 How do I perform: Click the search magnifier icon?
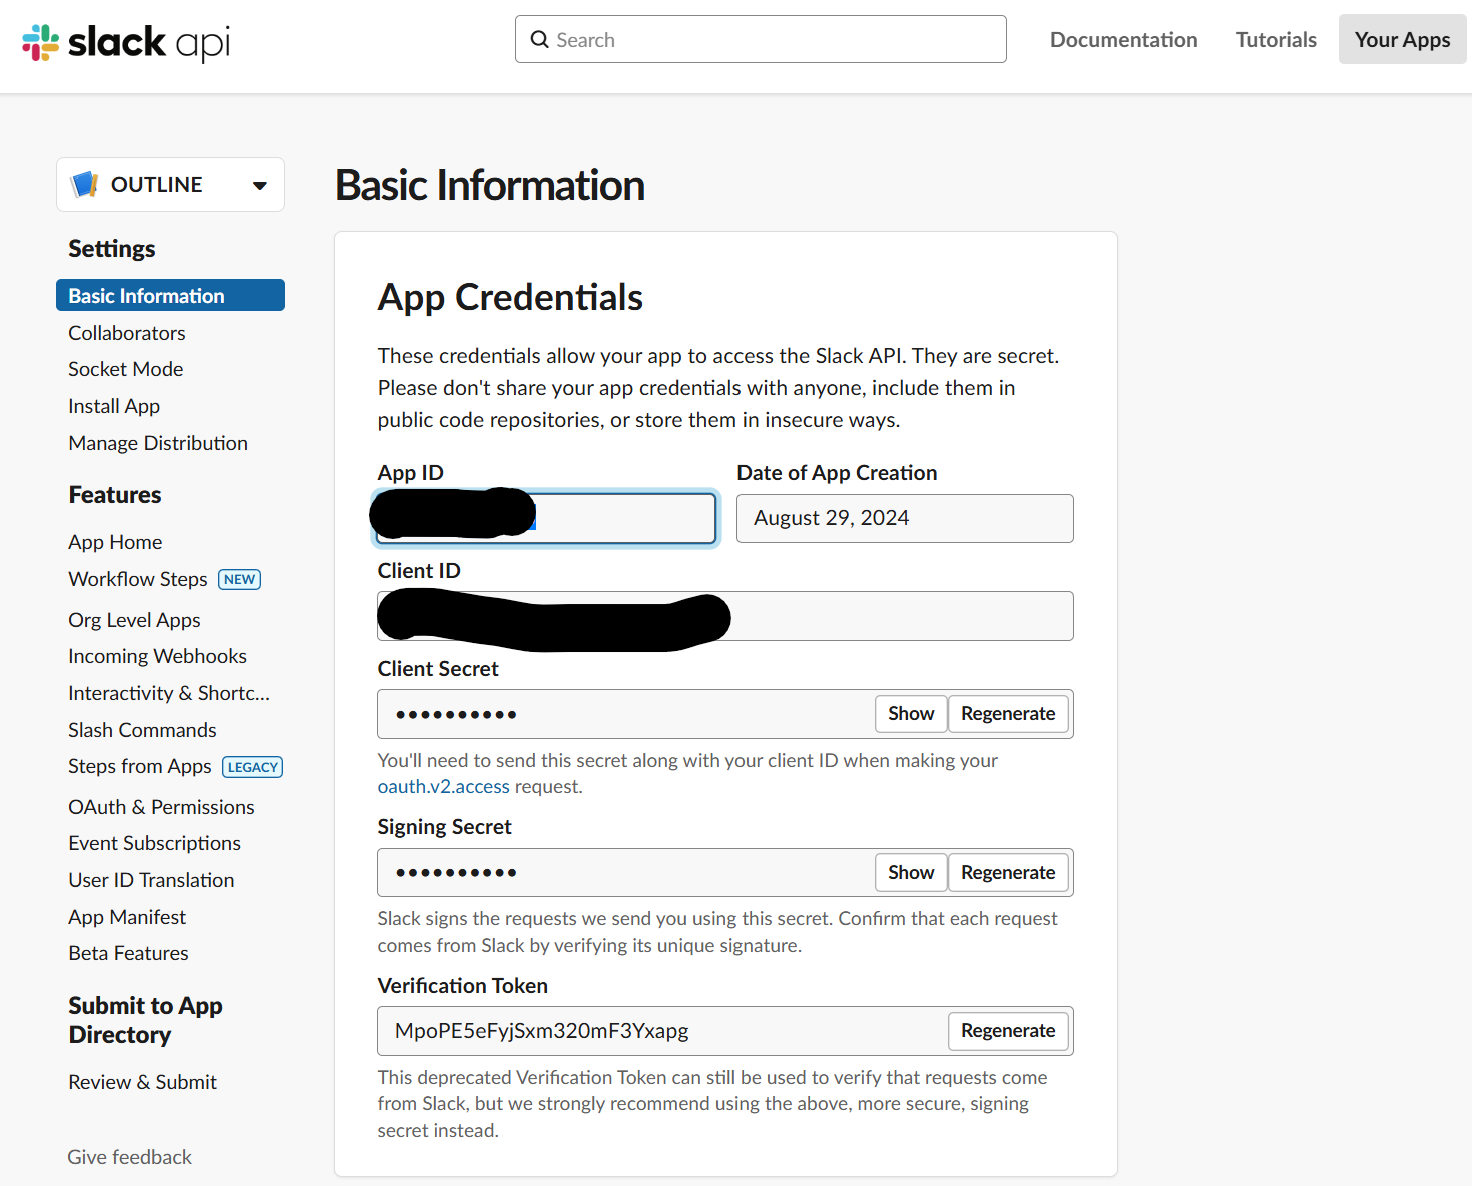(x=540, y=40)
